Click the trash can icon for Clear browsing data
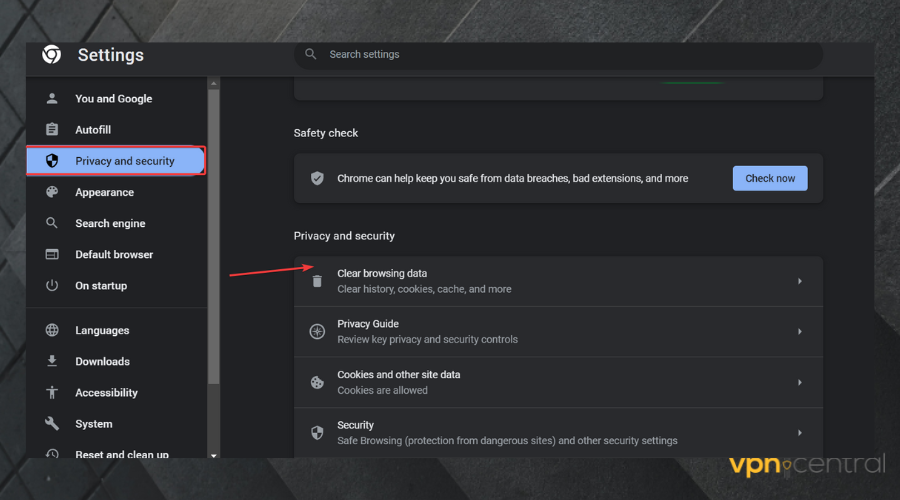 317,281
